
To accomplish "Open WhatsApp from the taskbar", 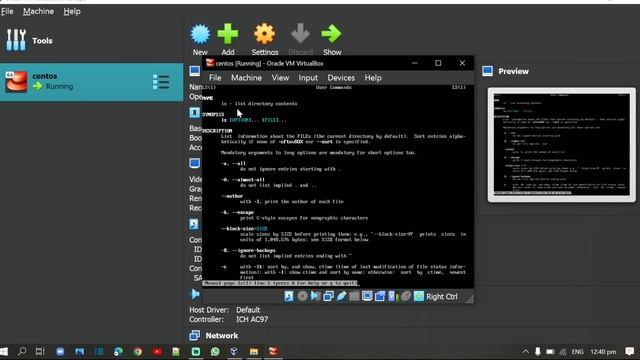I will pyautogui.click(x=215, y=351).
